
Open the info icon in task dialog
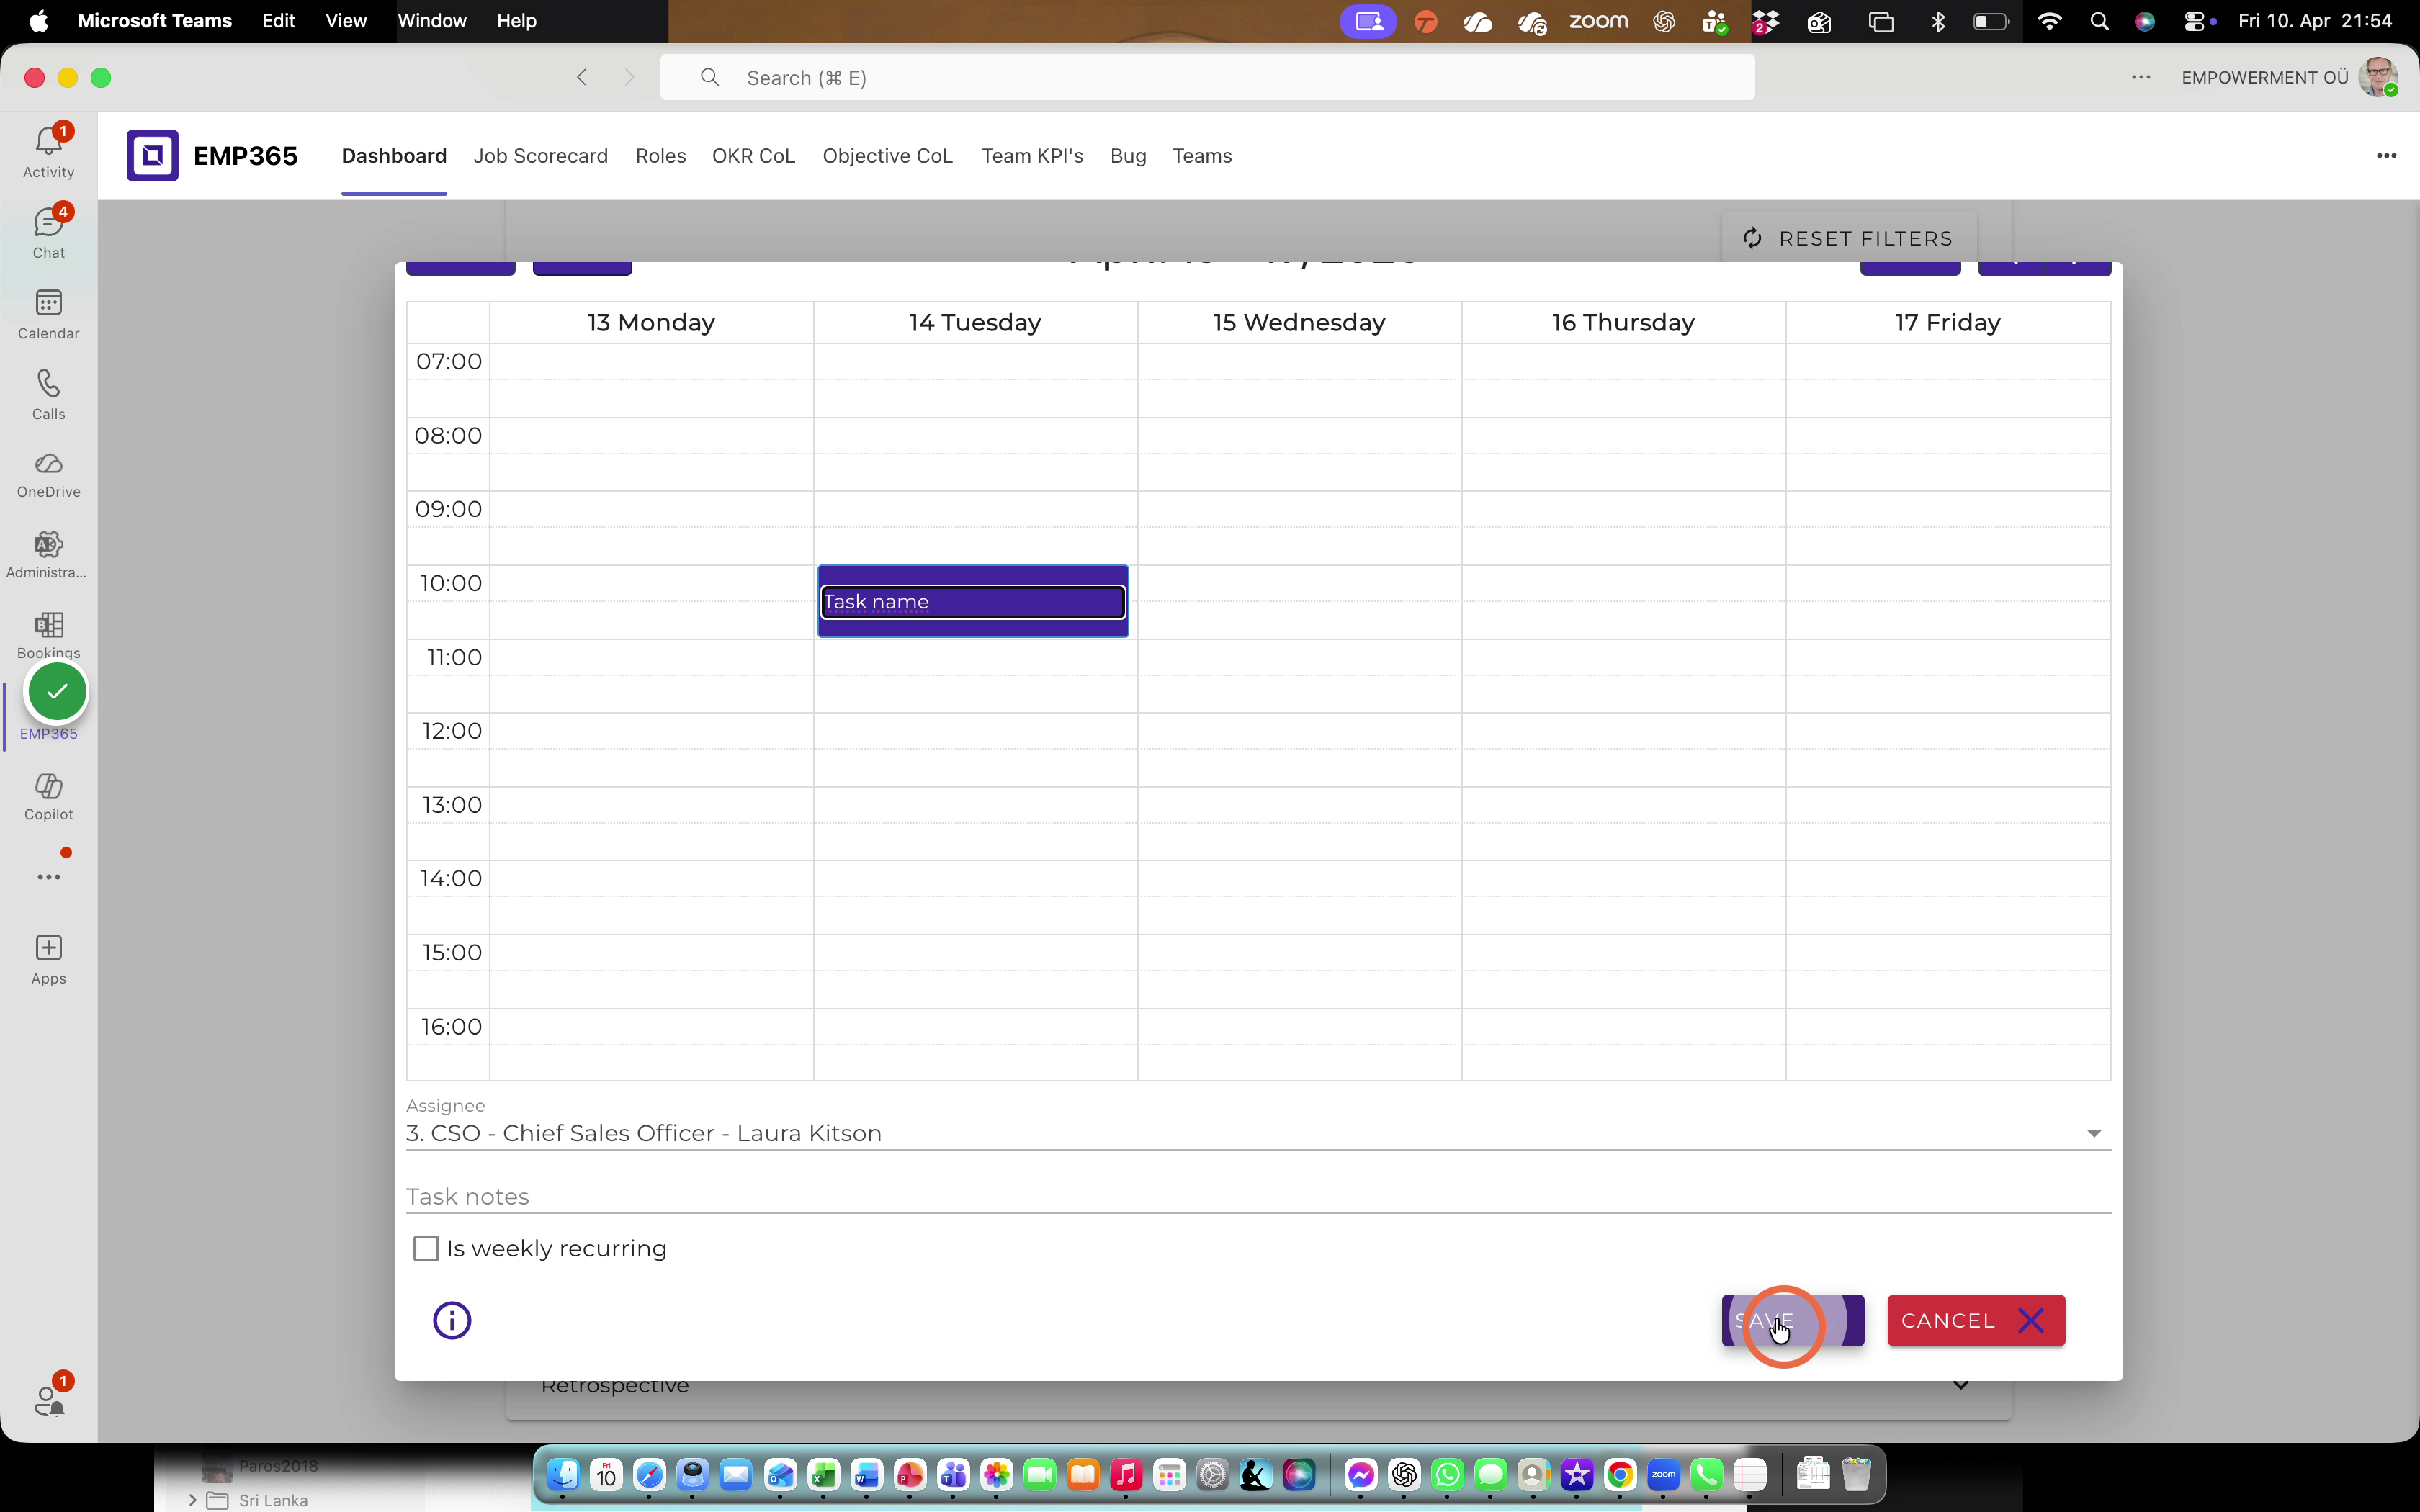(x=452, y=1320)
